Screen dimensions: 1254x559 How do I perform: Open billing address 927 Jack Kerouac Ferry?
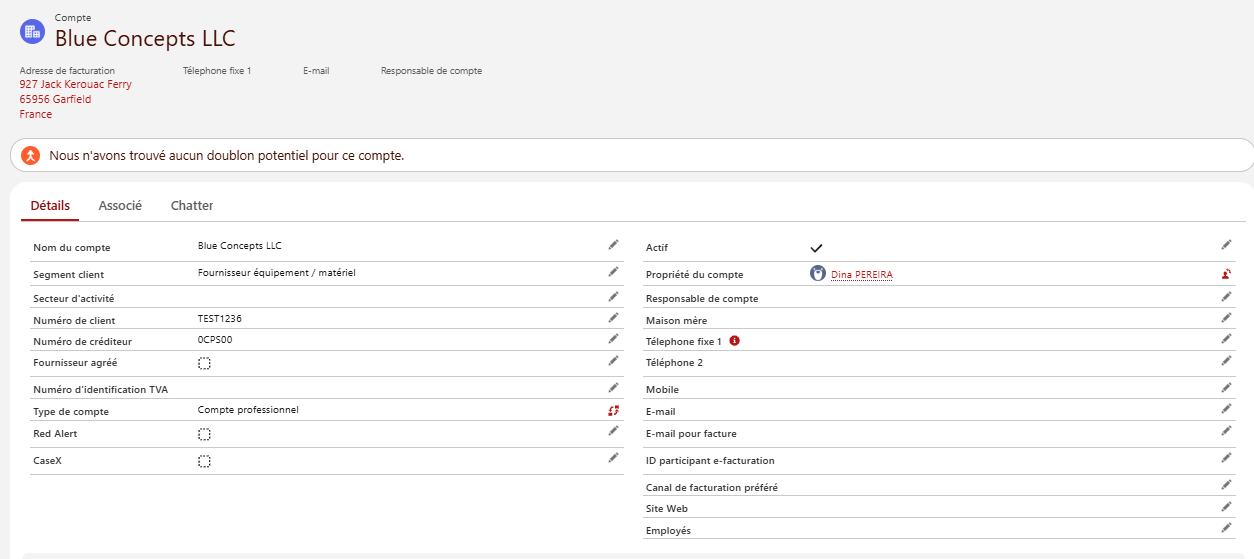tap(76, 85)
